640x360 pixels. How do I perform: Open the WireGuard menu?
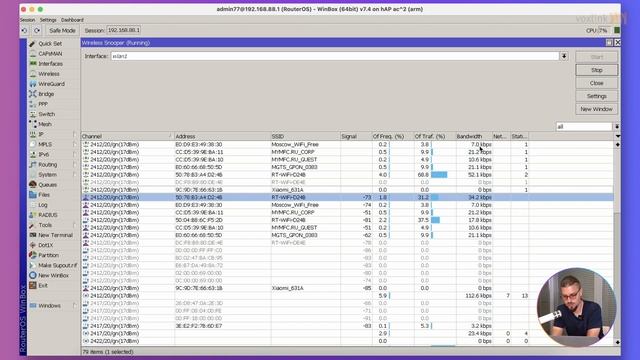(51, 84)
